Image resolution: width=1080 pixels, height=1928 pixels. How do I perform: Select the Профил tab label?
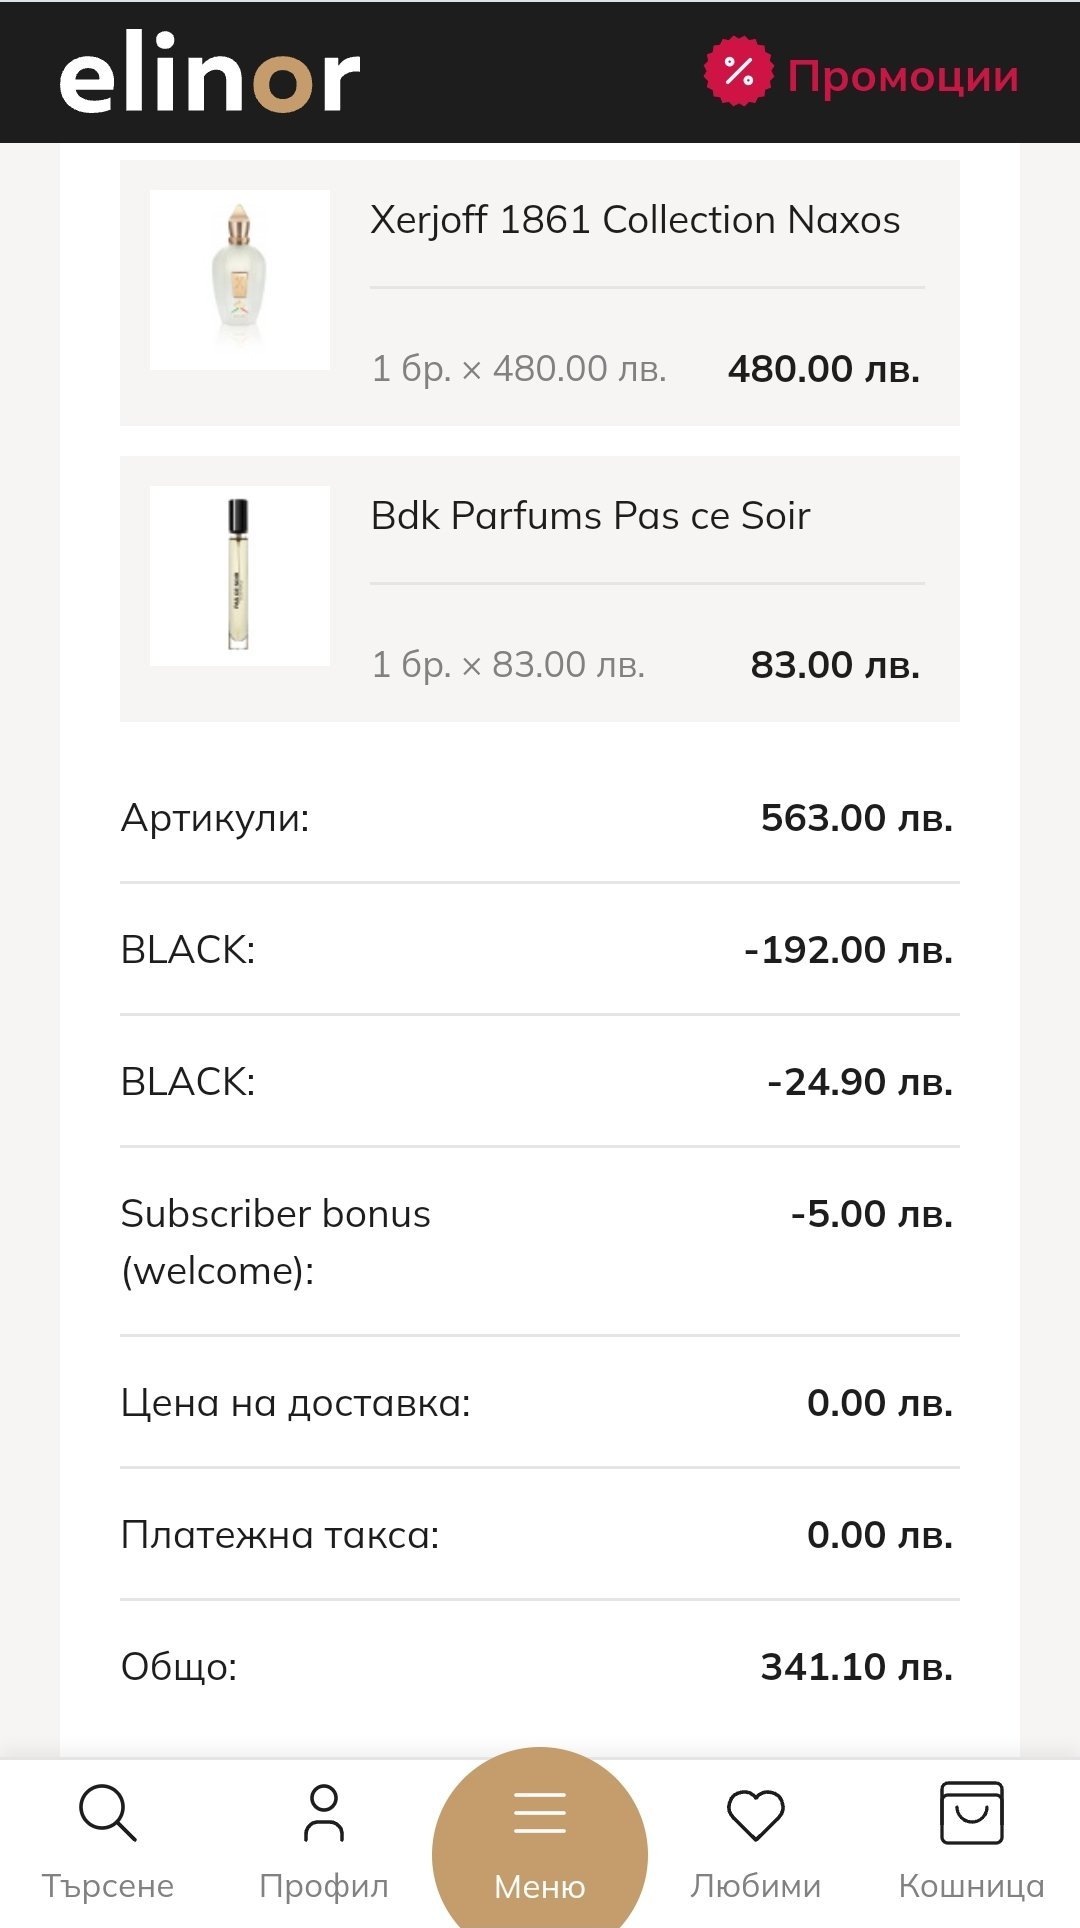click(x=323, y=1886)
